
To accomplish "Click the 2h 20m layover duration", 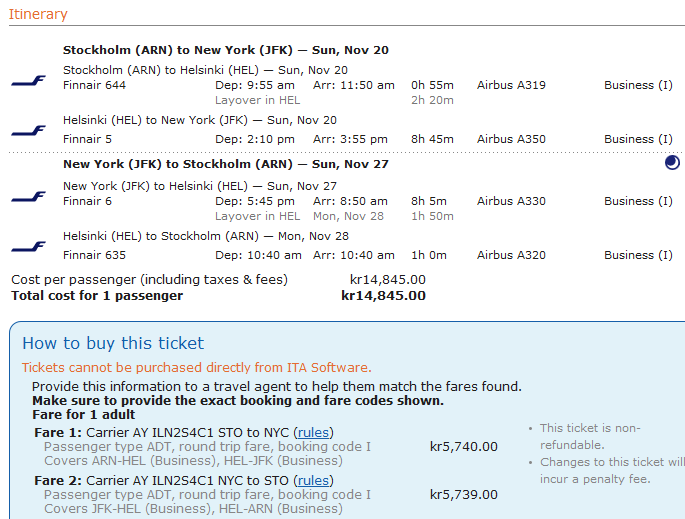I will pos(432,100).
